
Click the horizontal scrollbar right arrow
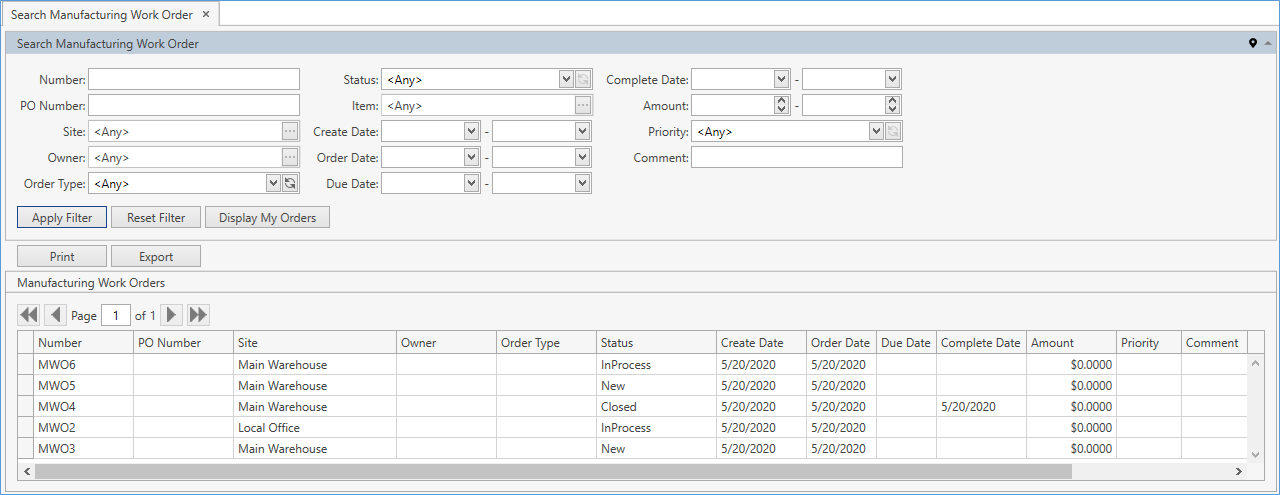point(1238,471)
